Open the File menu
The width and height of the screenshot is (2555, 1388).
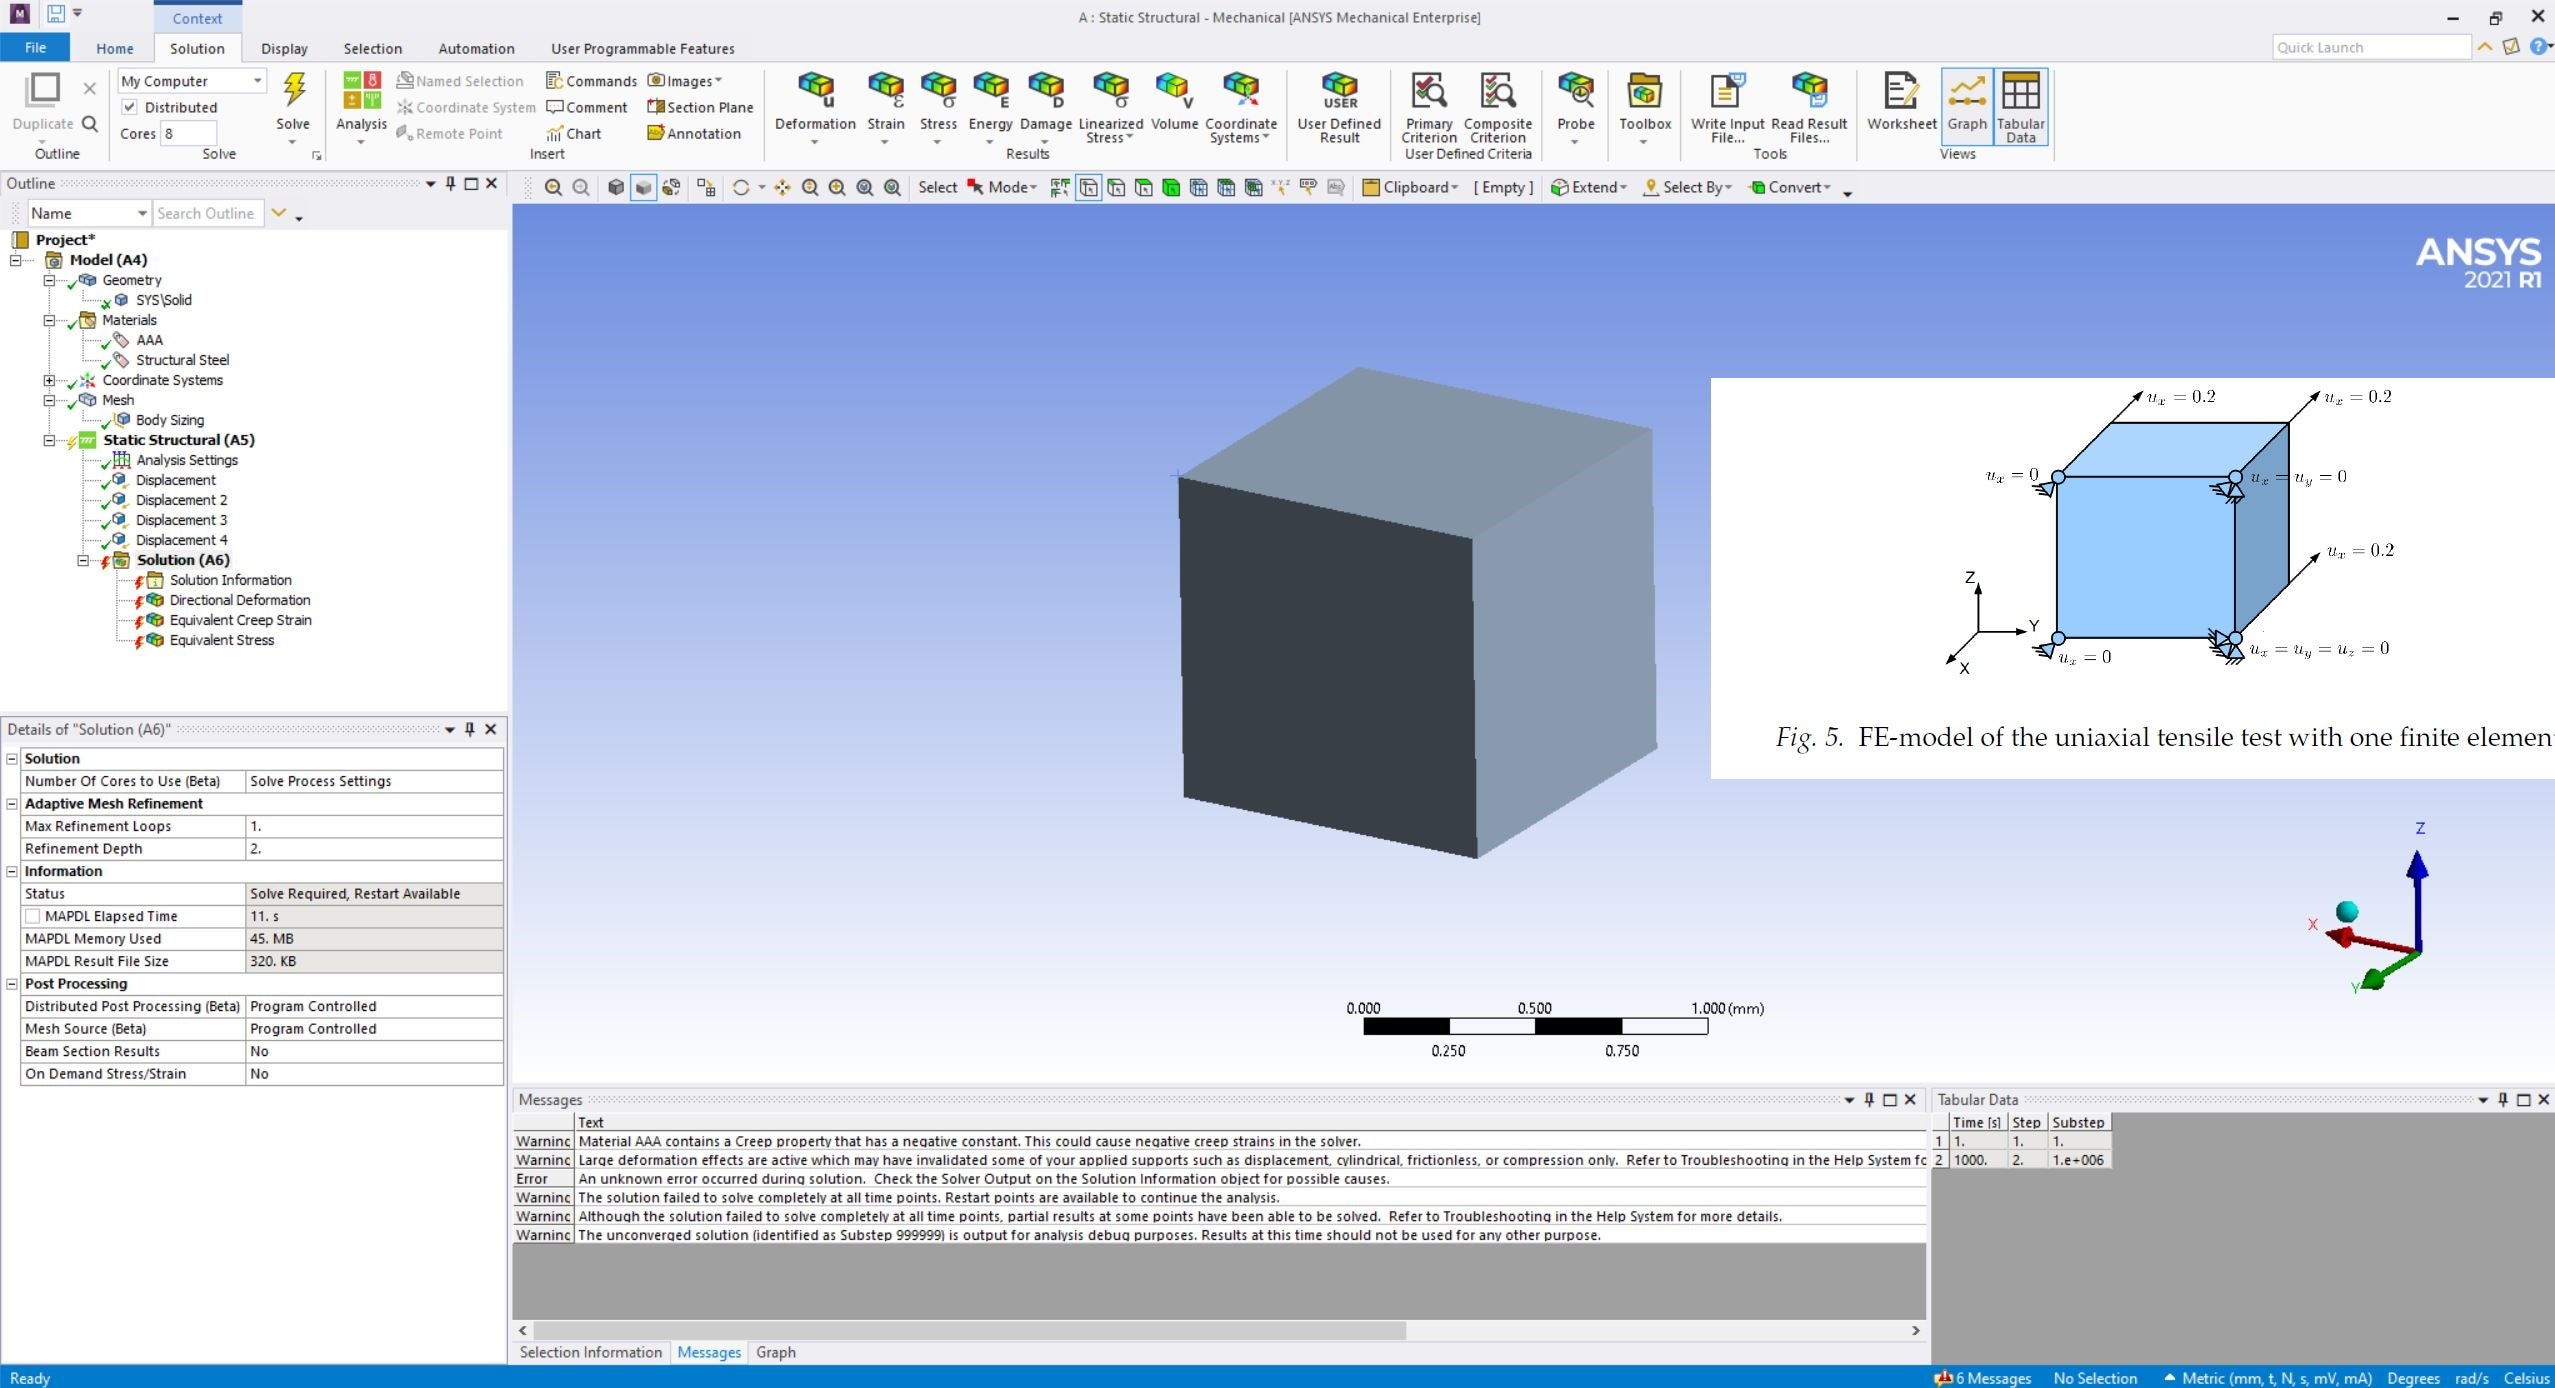[35, 48]
